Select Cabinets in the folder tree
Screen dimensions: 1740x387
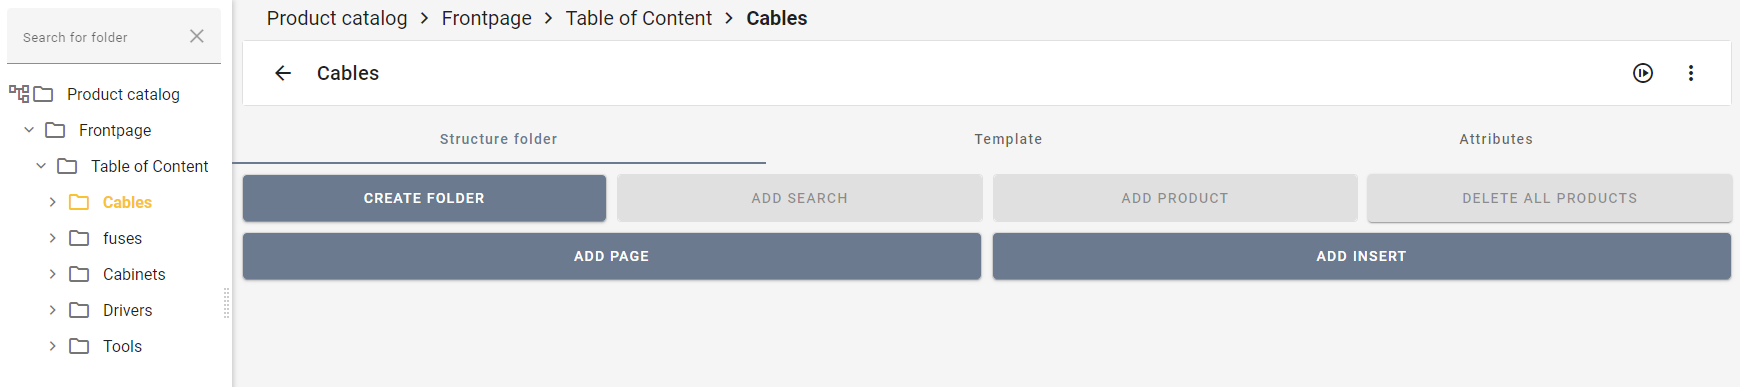(134, 274)
